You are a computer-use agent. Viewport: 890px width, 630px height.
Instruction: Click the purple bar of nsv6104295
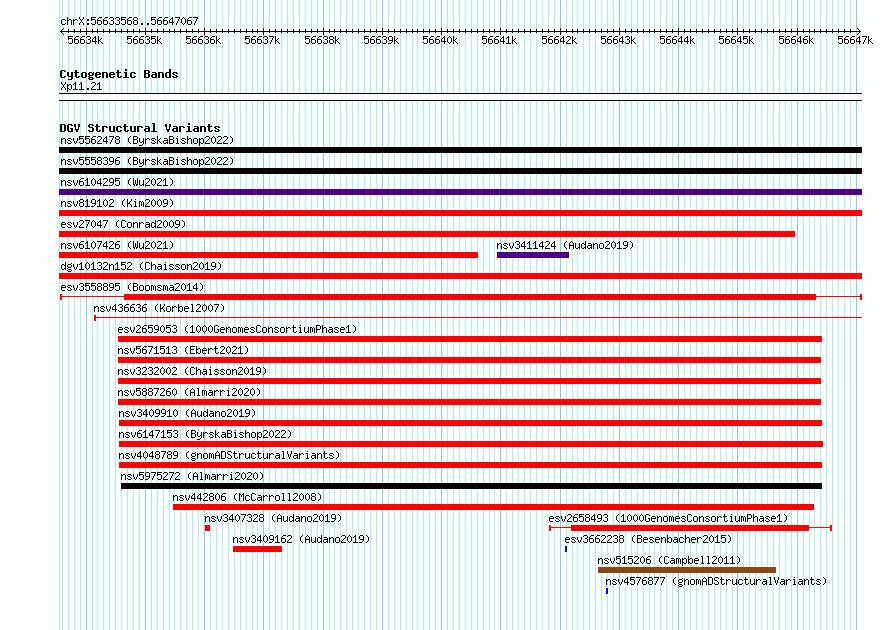pos(460,192)
